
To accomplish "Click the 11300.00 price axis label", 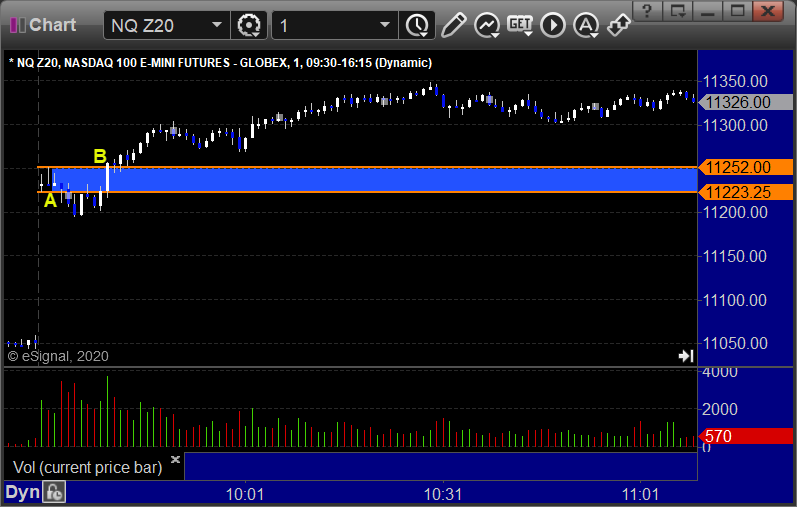I will (735, 125).
